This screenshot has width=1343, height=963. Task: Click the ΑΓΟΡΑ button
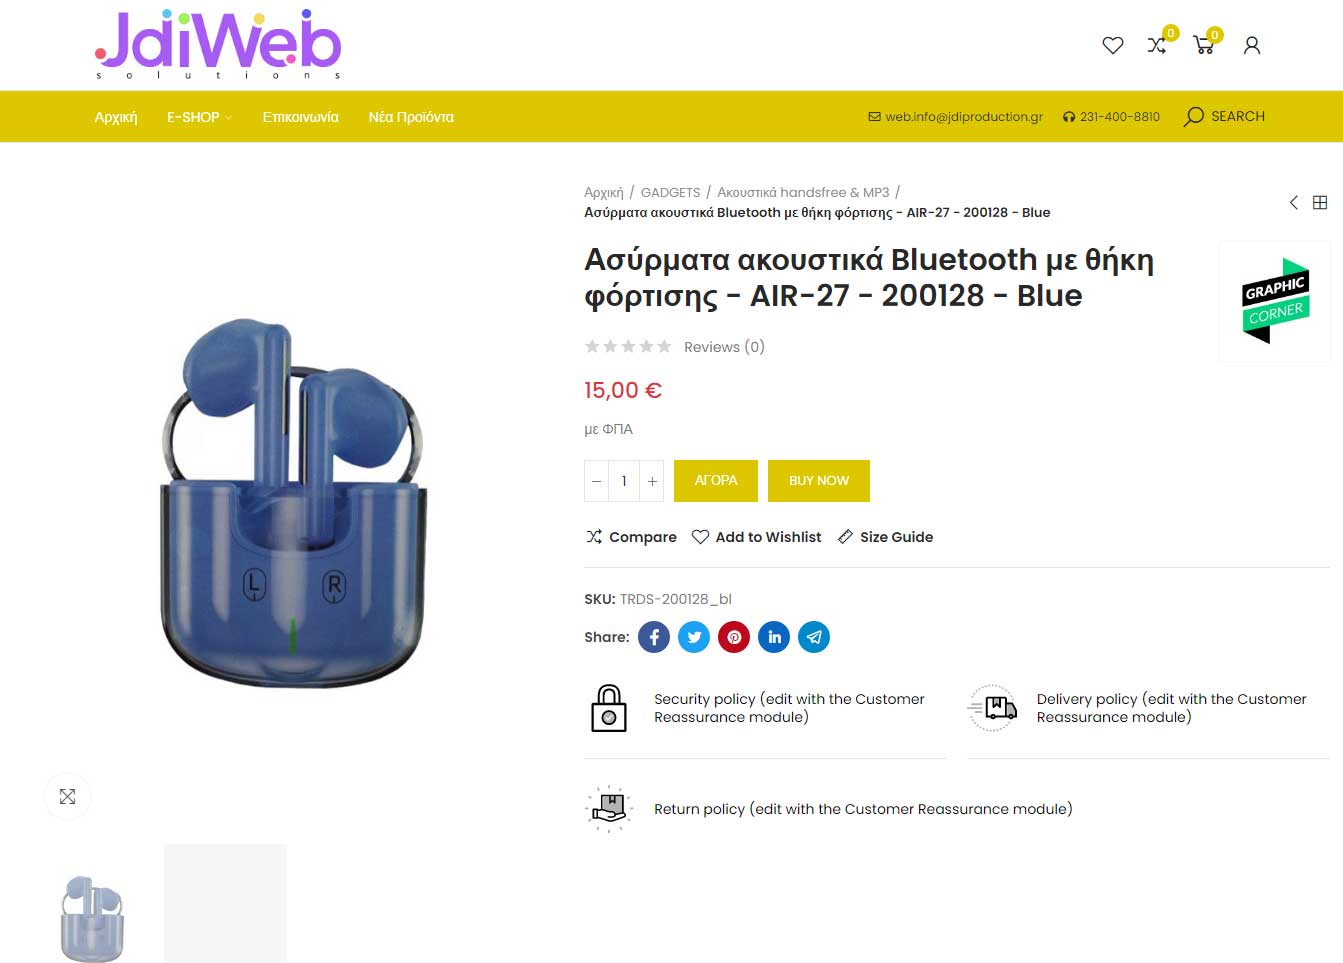click(x=716, y=481)
